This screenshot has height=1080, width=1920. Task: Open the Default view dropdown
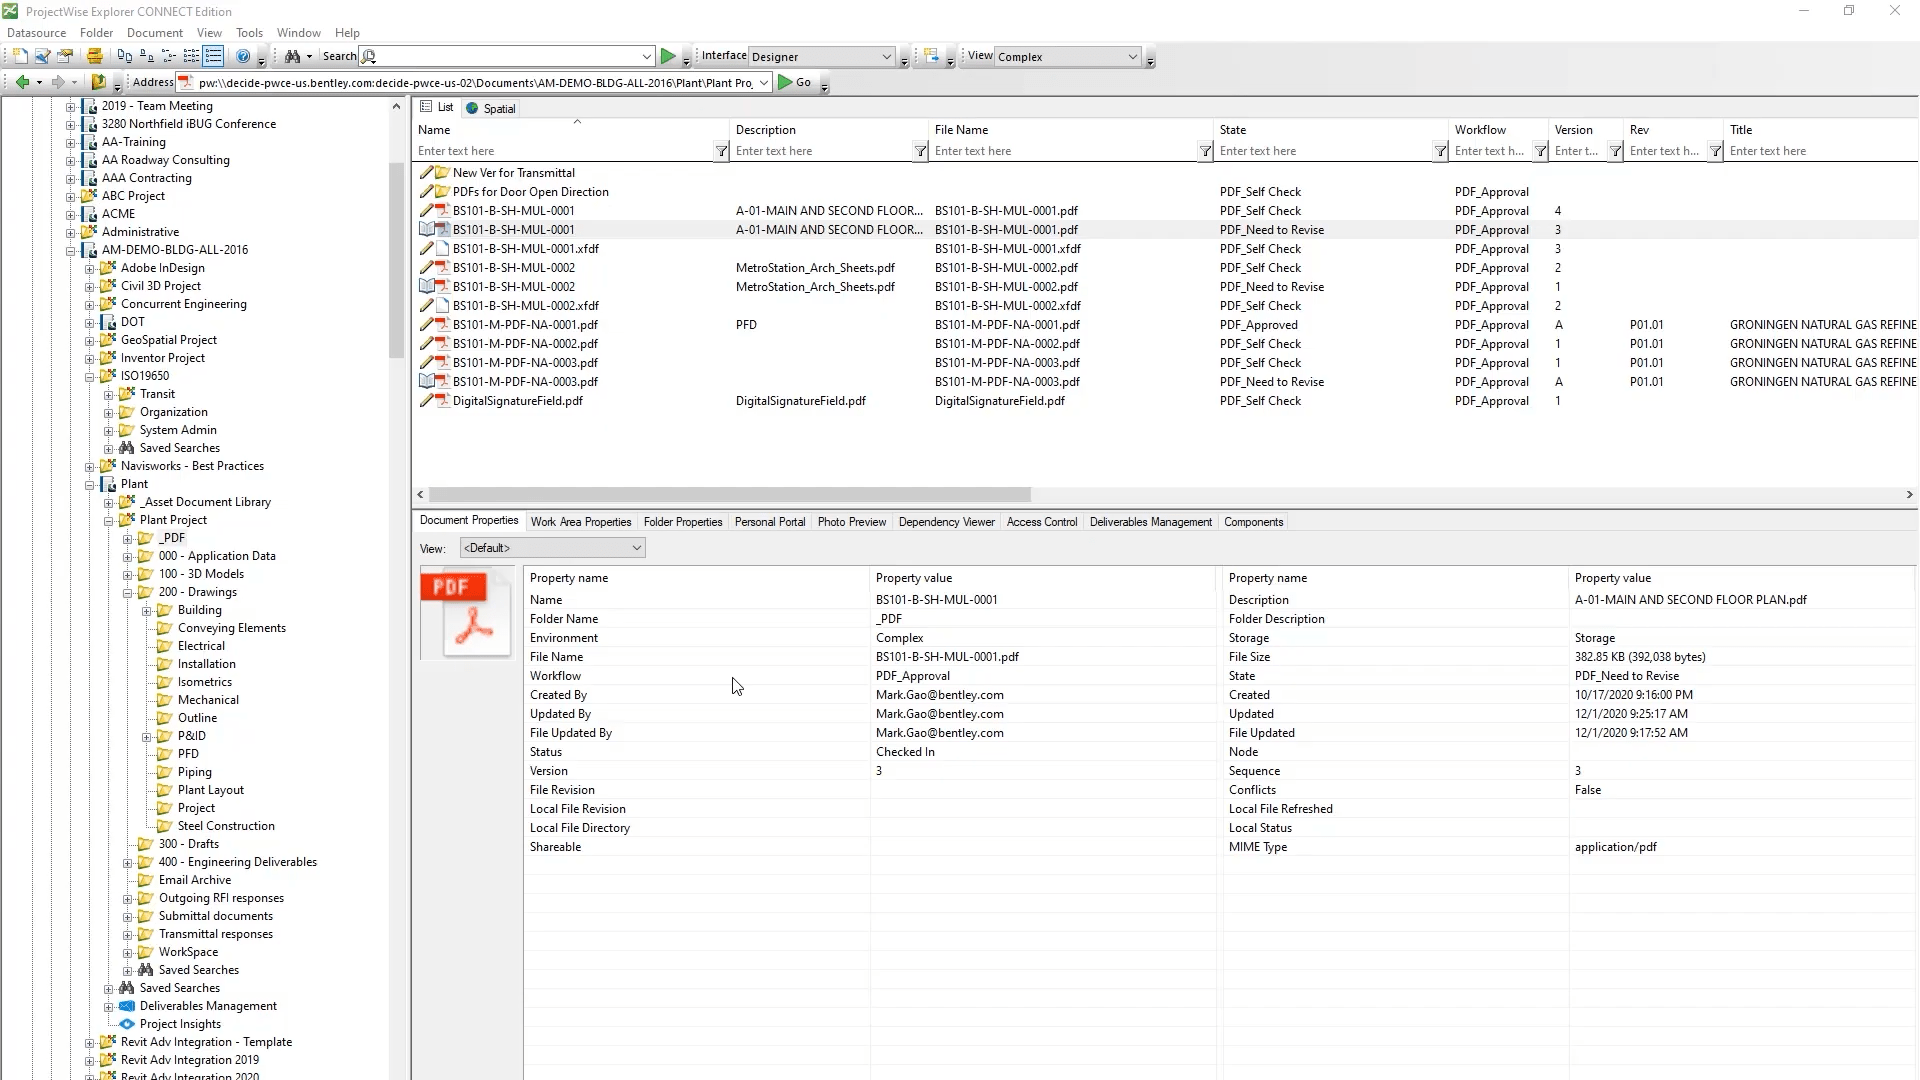point(636,548)
